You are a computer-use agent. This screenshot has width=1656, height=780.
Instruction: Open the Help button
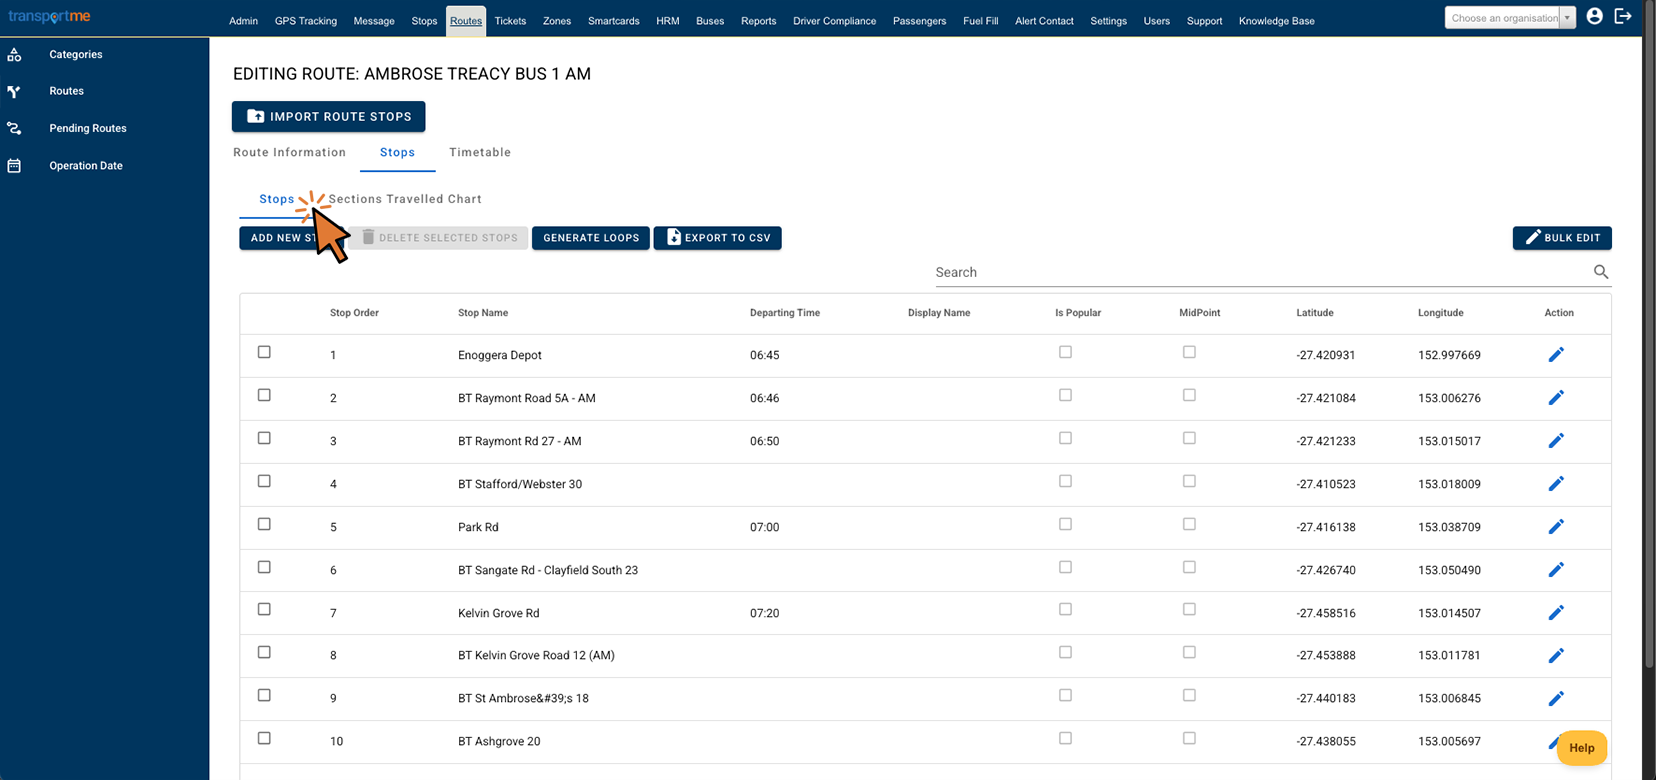coord(1582,748)
